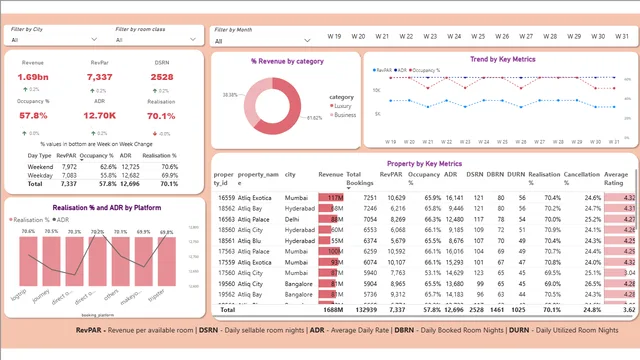Select week W 26 in the slicer
Image resolution: width=640 pixels, height=360 pixels.
(x=502, y=36)
